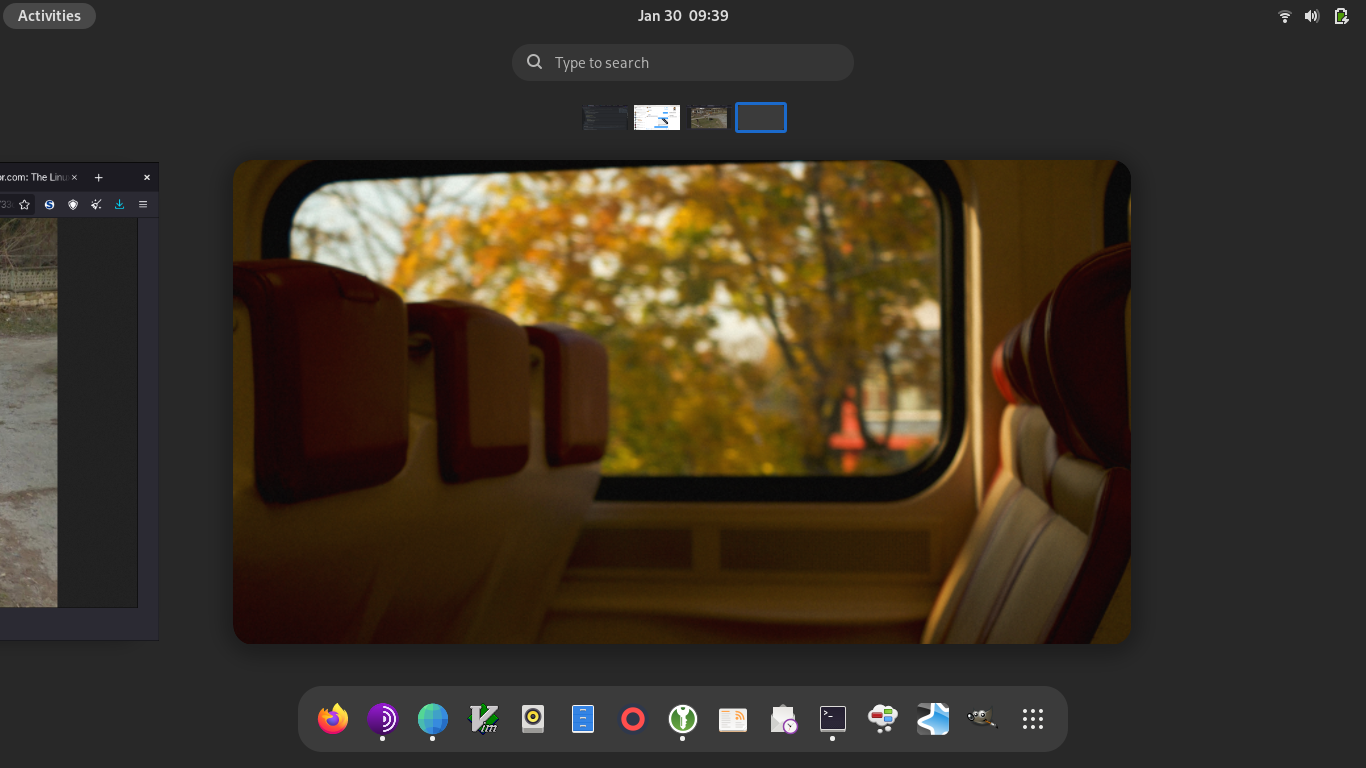Open the blue file cabinet Files app

583,719
